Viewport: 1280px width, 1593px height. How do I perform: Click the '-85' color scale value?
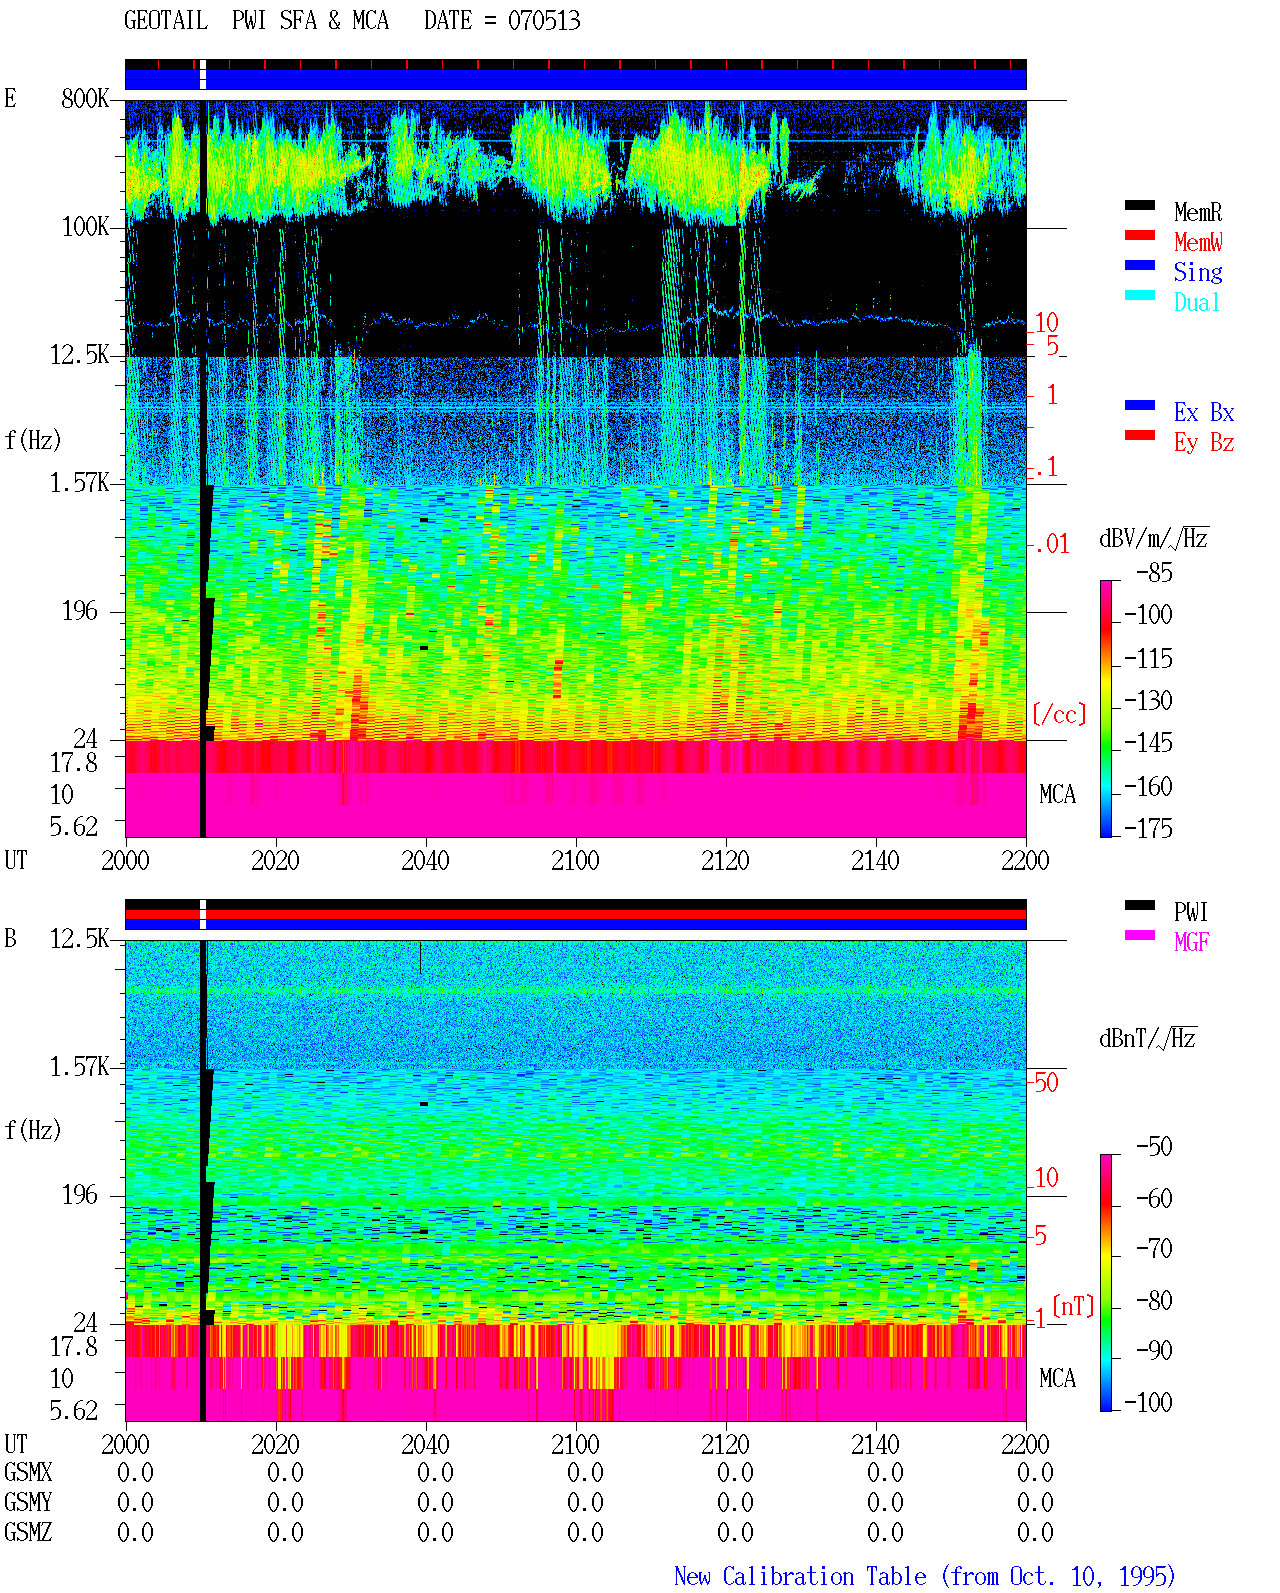(1154, 573)
